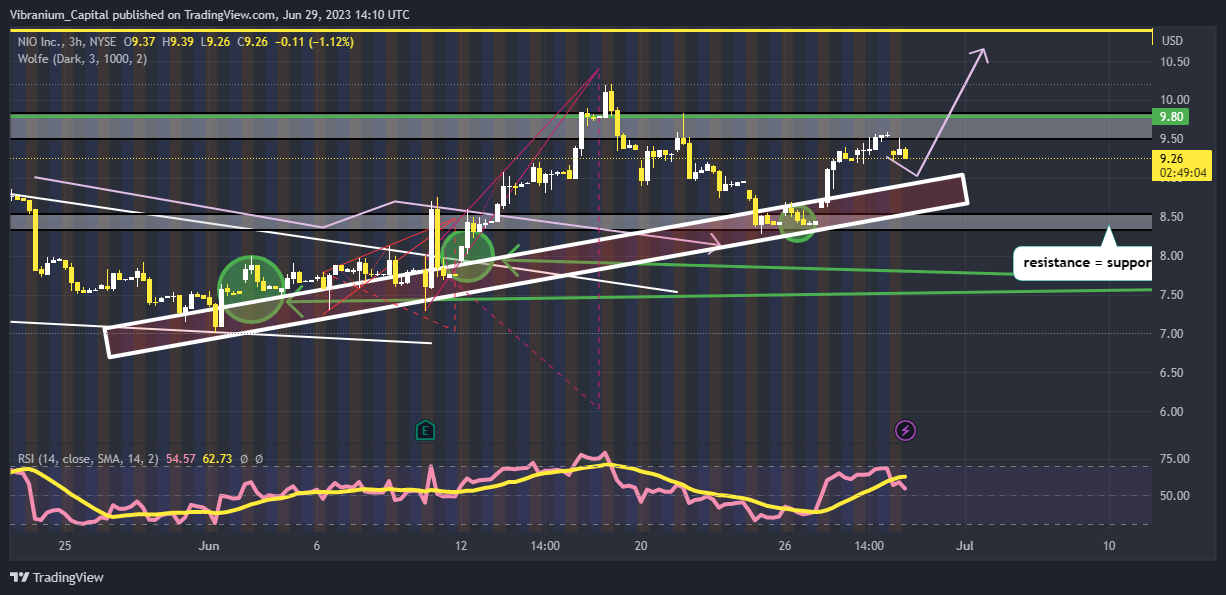Image resolution: width=1226 pixels, height=595 pixels.
Task: Click the 6.50 price axis label
Action: (x=1173, y=373)
